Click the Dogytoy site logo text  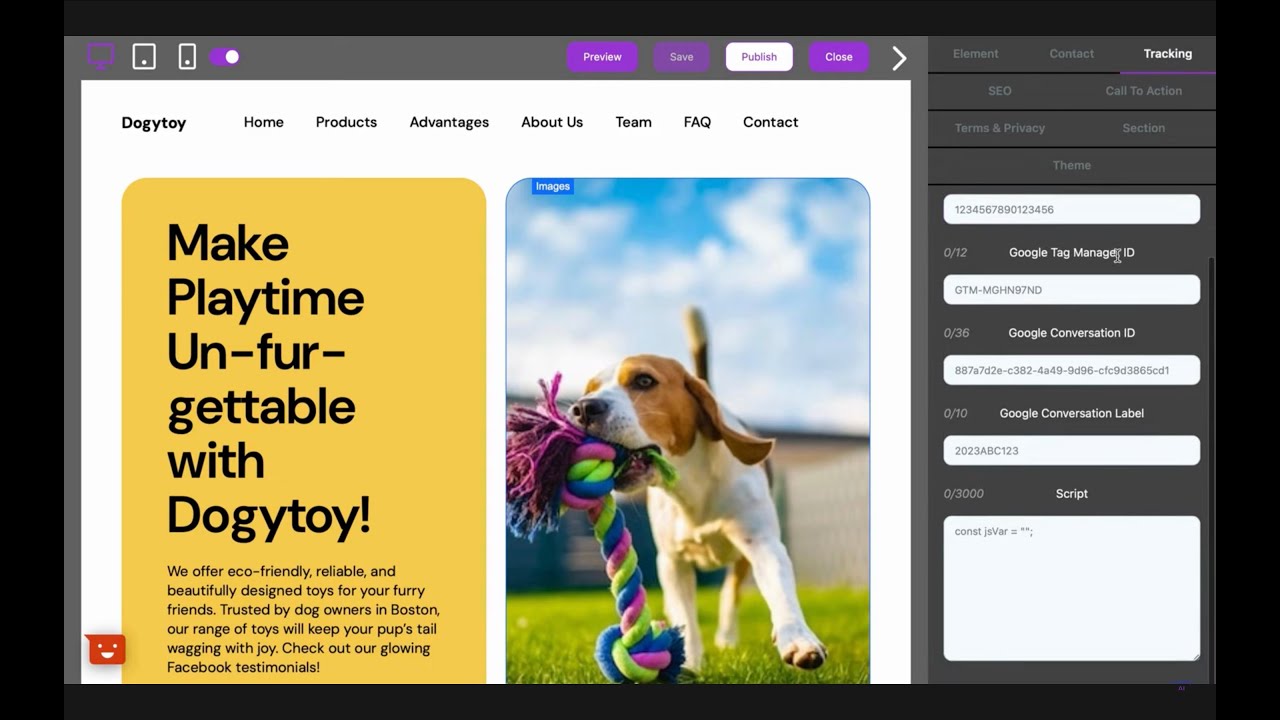[154, 123]
